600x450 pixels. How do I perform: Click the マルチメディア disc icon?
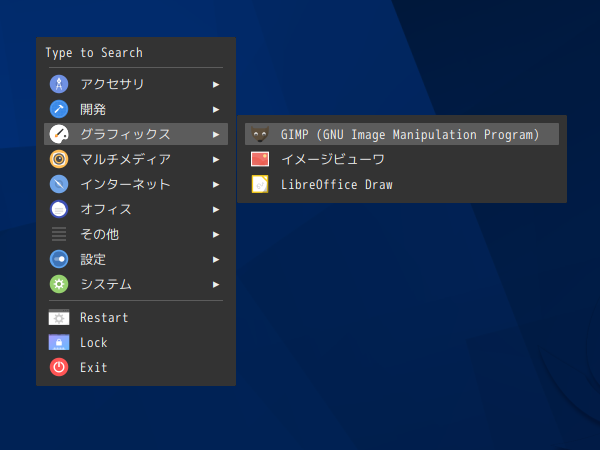[59, 159]
